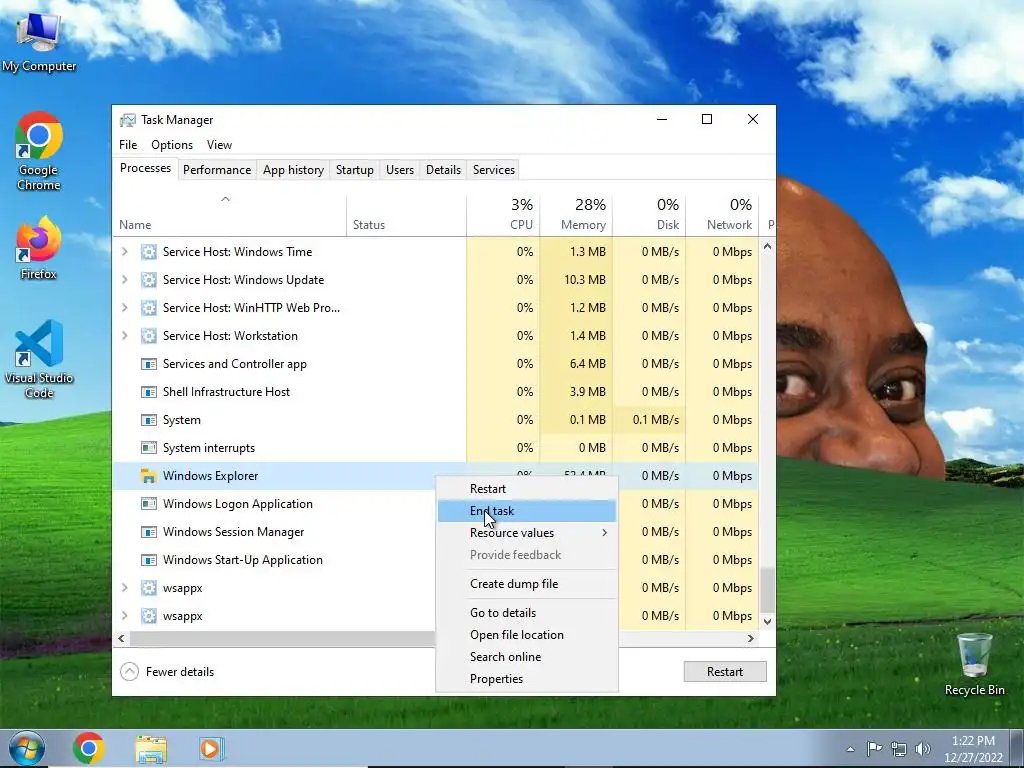Open the media player taskbar icon

coord(212,748)
